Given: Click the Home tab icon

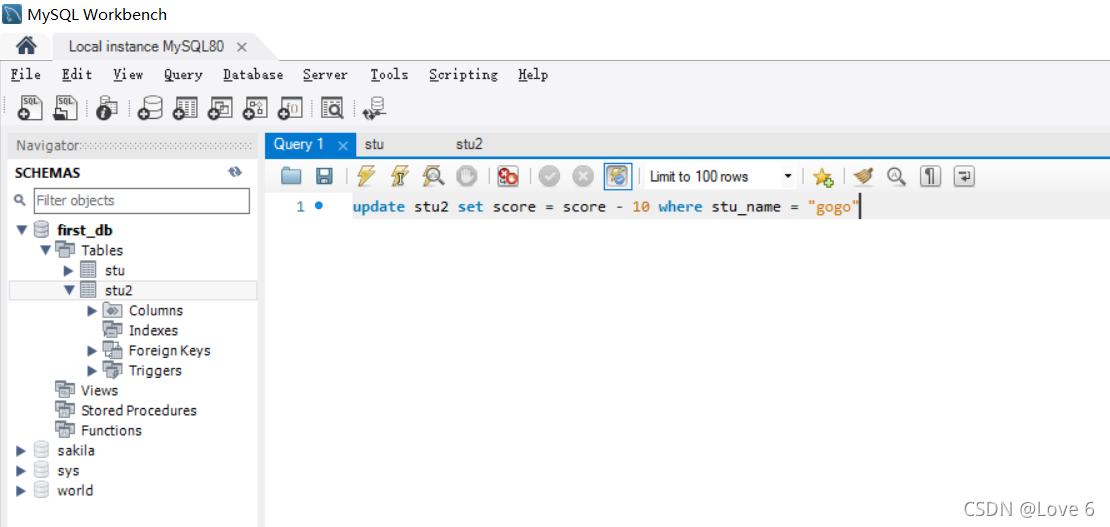Looking at the screenshot, I should tap(26, 47).
